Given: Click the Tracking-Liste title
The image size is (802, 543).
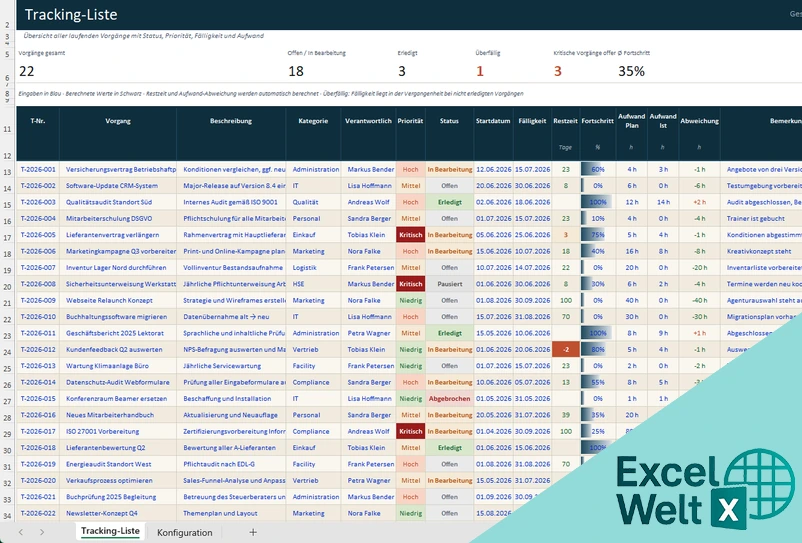Looking at the screenshot, I should [x=71, y=14].
